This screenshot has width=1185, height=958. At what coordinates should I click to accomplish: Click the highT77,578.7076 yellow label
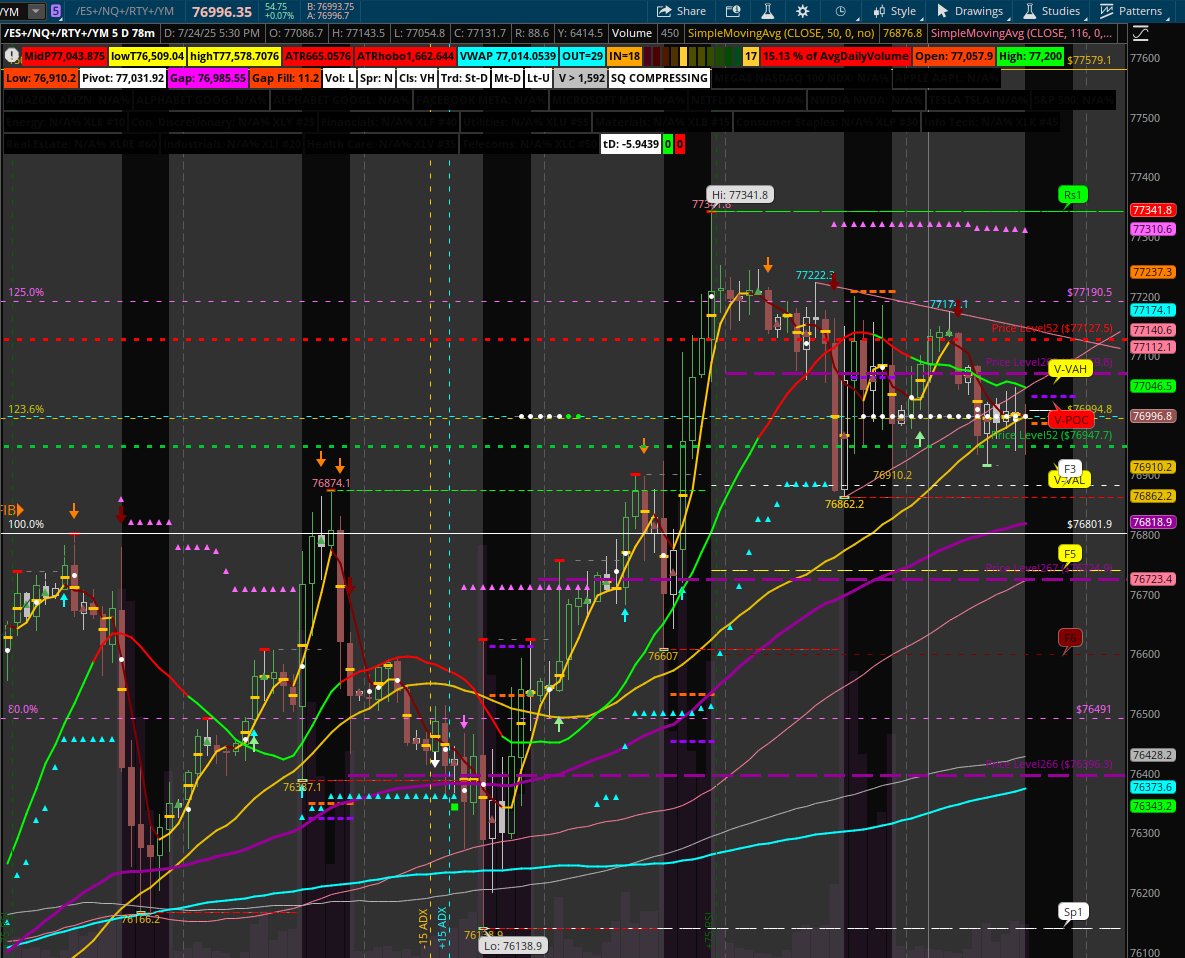coord(234,56)
